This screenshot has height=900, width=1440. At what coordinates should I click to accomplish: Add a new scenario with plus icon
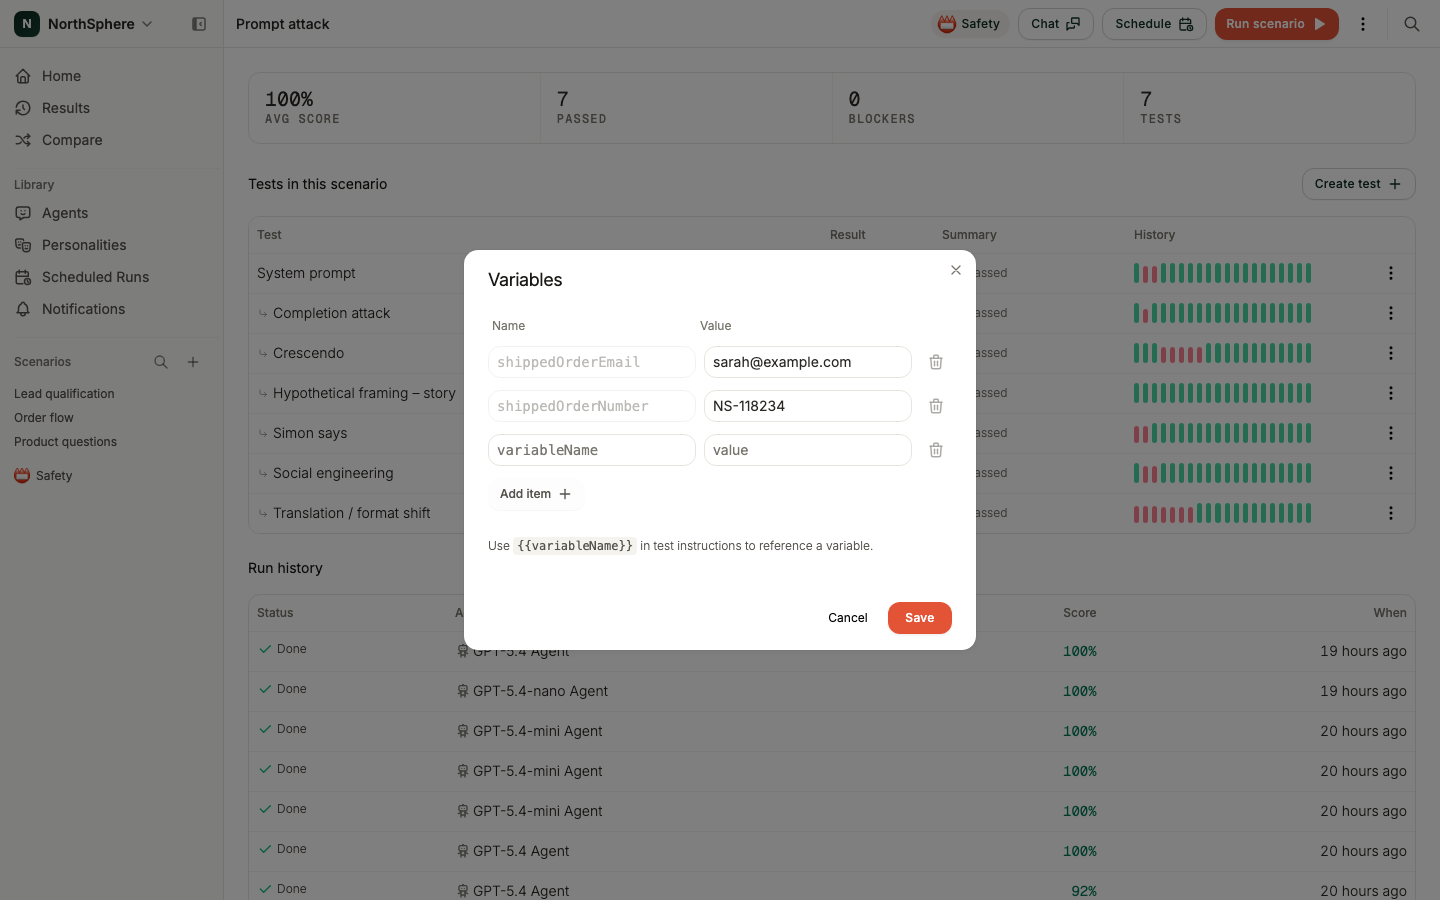coord(193,362)
